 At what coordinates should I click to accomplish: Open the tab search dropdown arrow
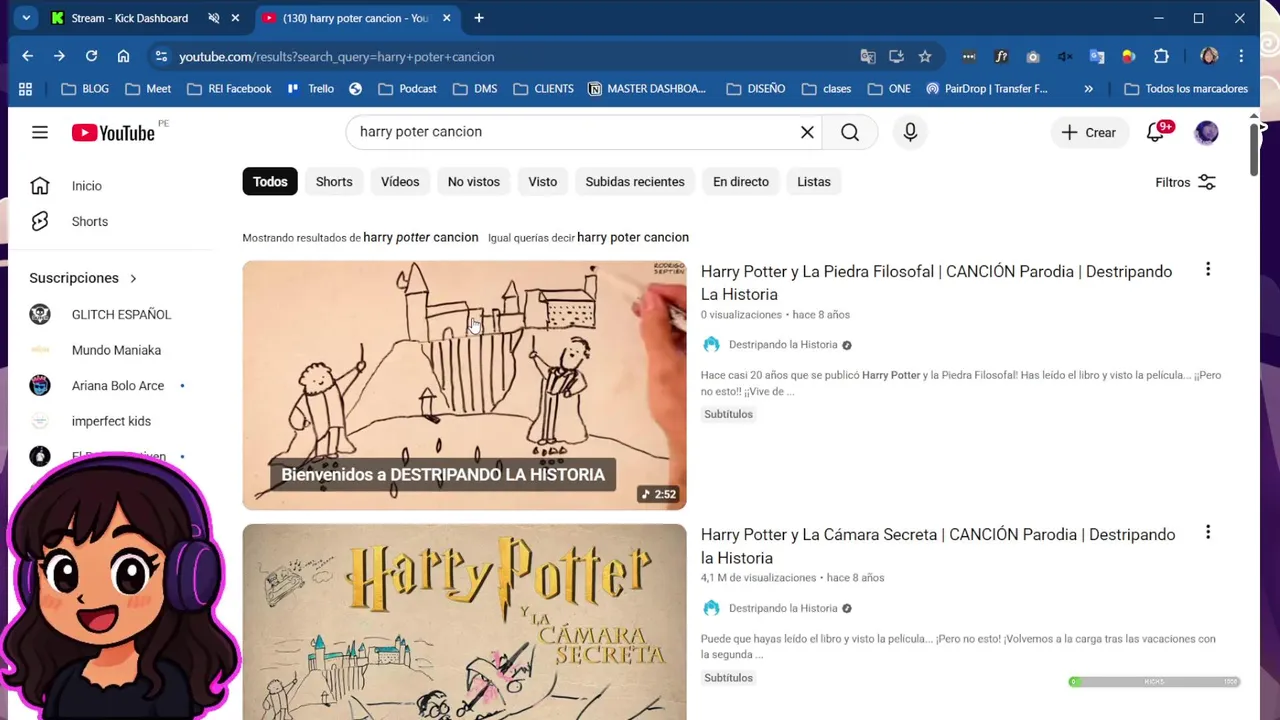(x=26, y=18)
